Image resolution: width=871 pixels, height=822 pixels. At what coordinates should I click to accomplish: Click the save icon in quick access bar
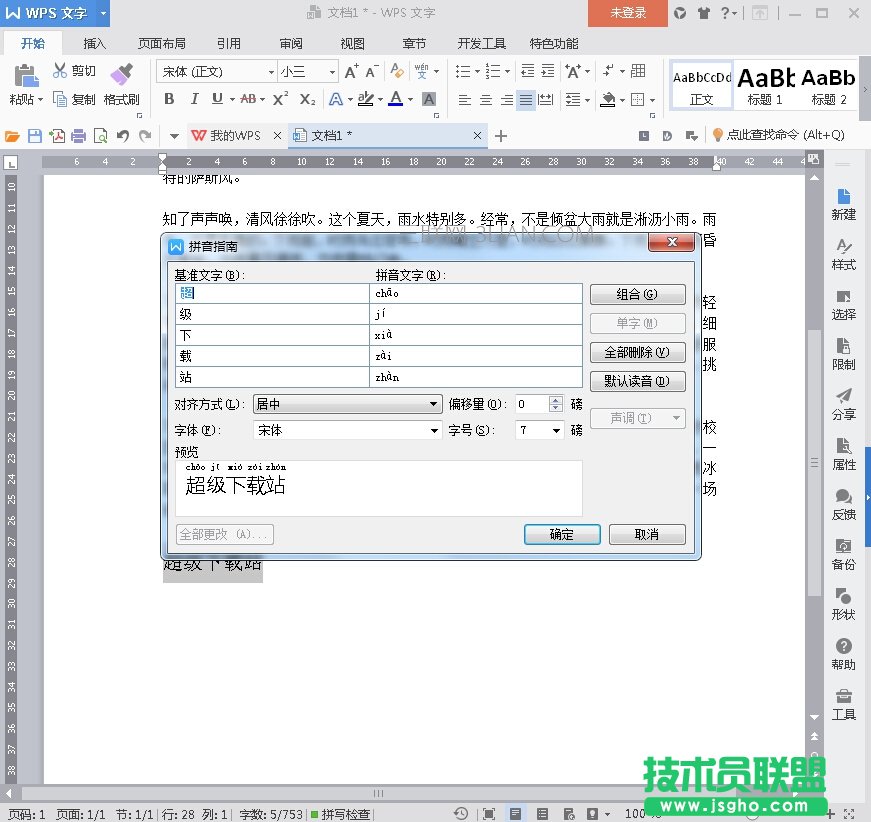(35, 136)
